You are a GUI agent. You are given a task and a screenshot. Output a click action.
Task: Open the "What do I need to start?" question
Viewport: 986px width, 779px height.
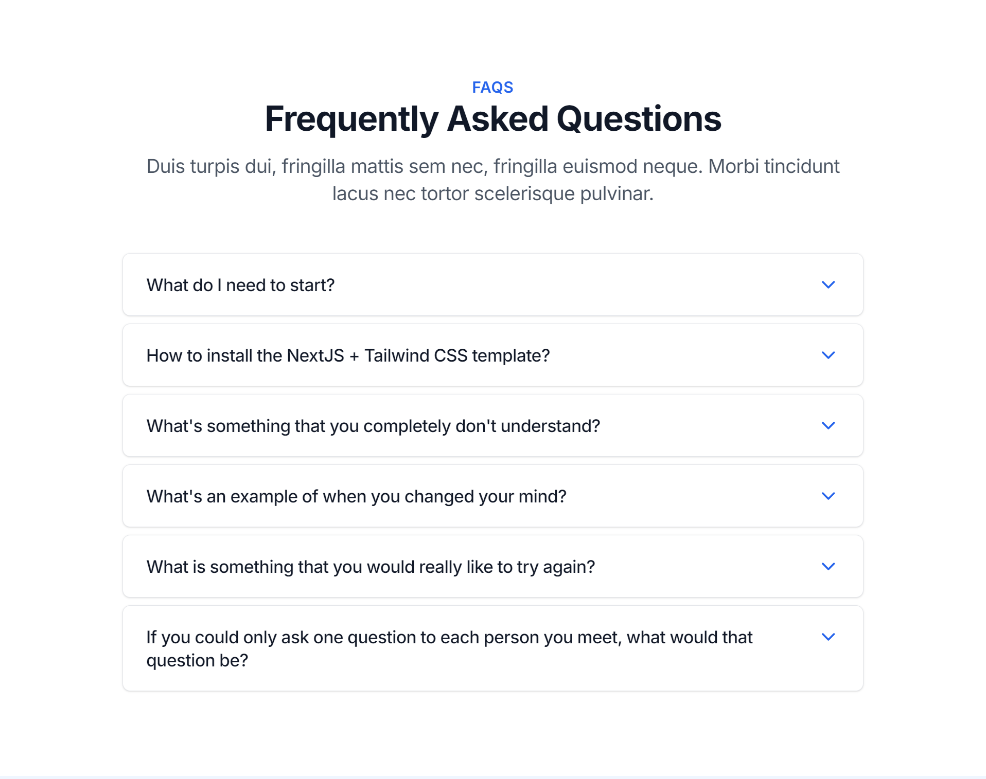coord(240,285)
